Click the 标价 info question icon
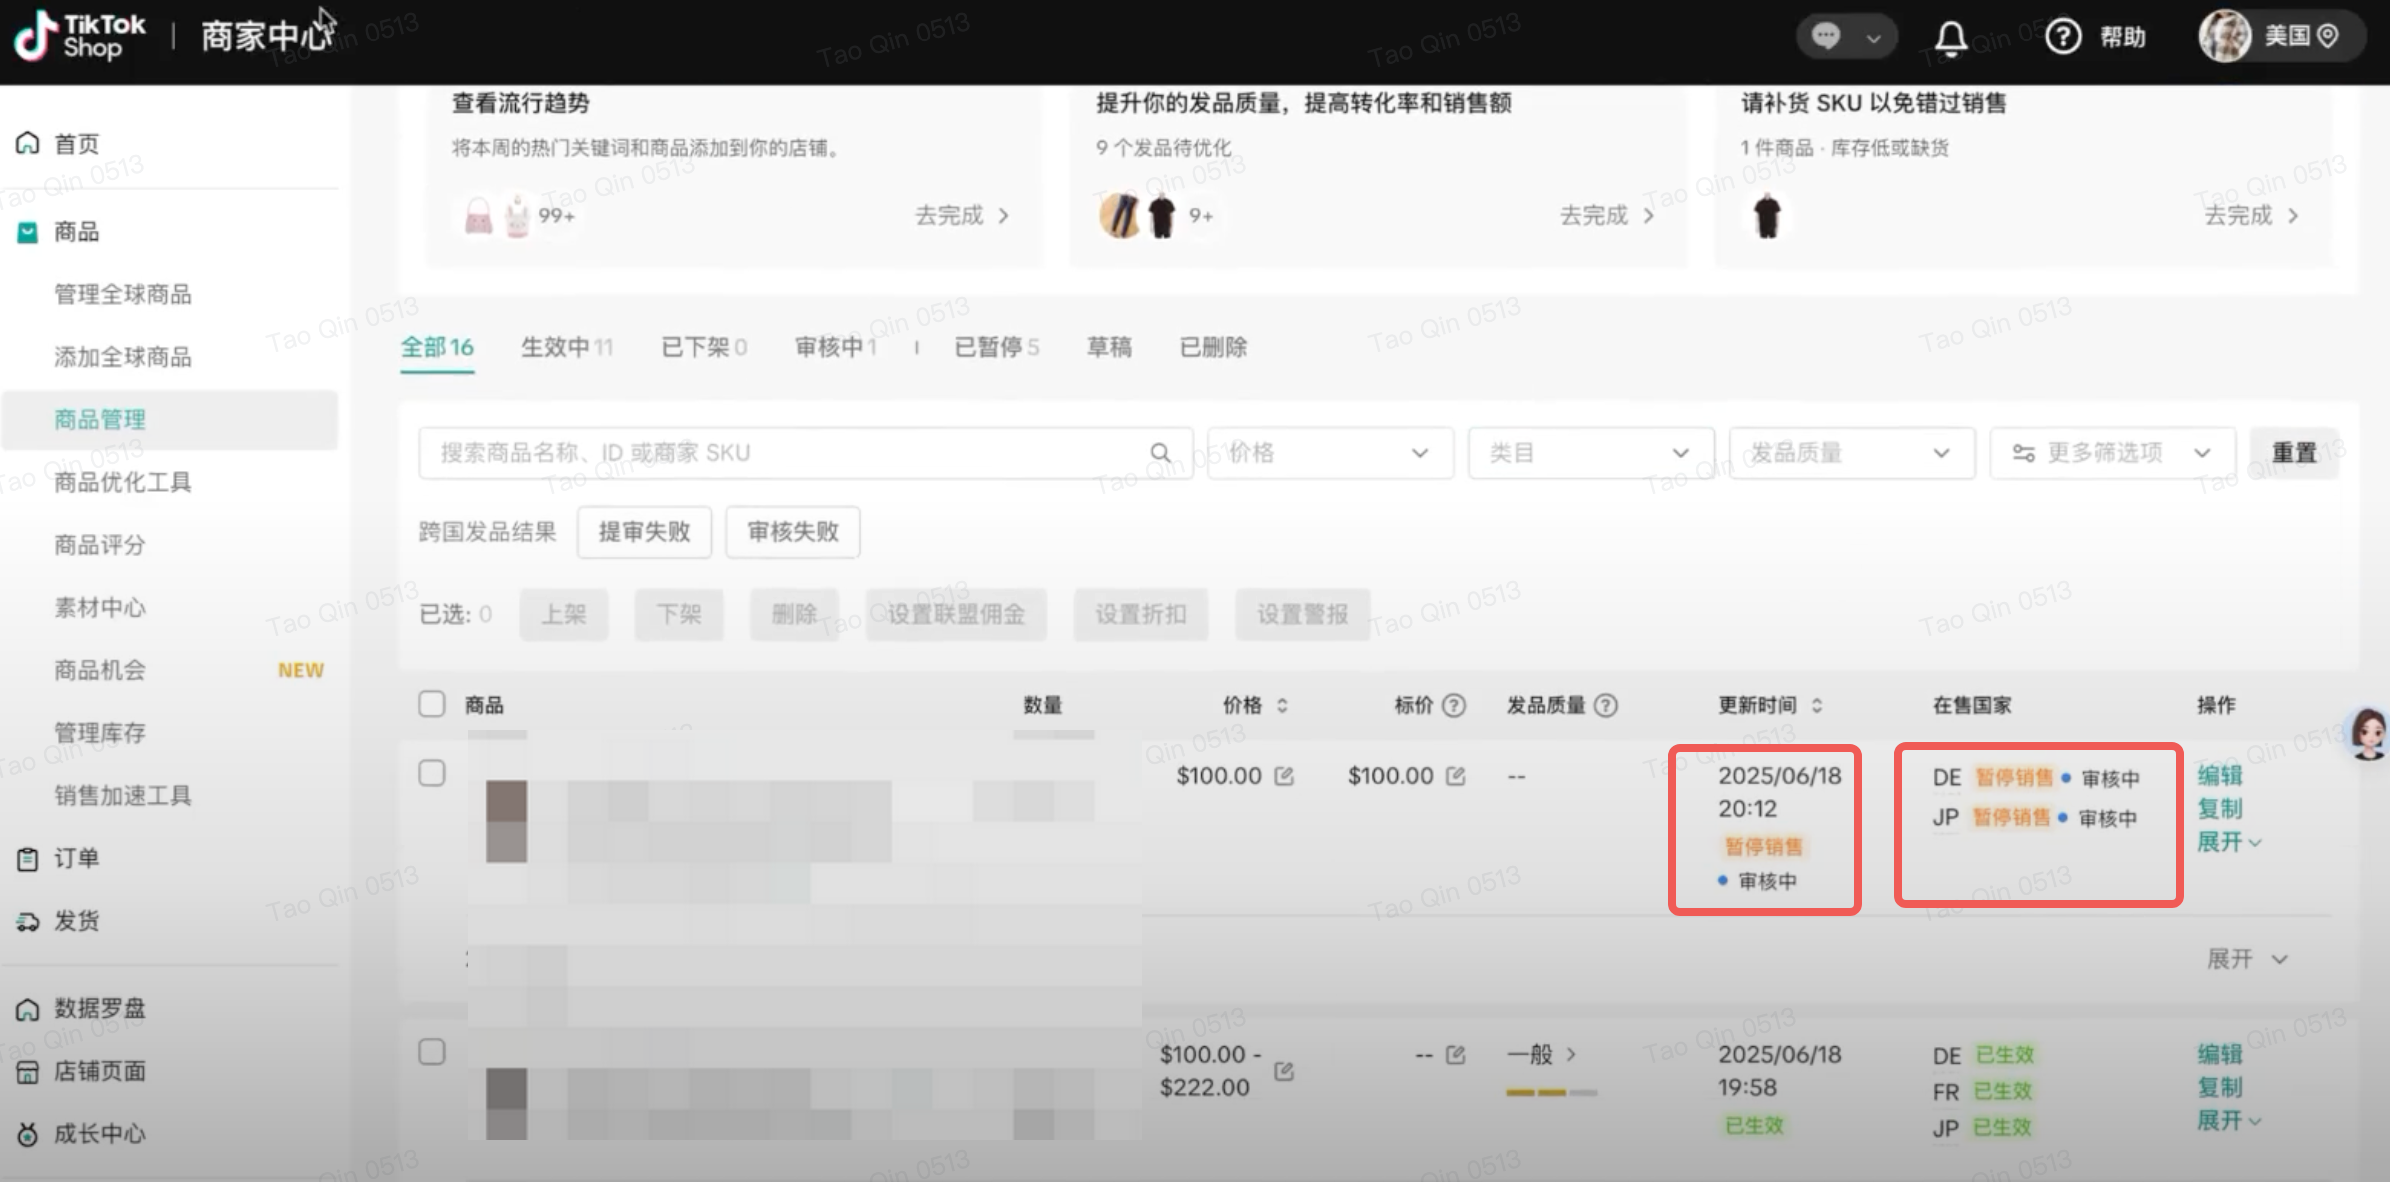Image resolution: width=2390 pixels, height=1182 pixels. tap(1454, 706)
